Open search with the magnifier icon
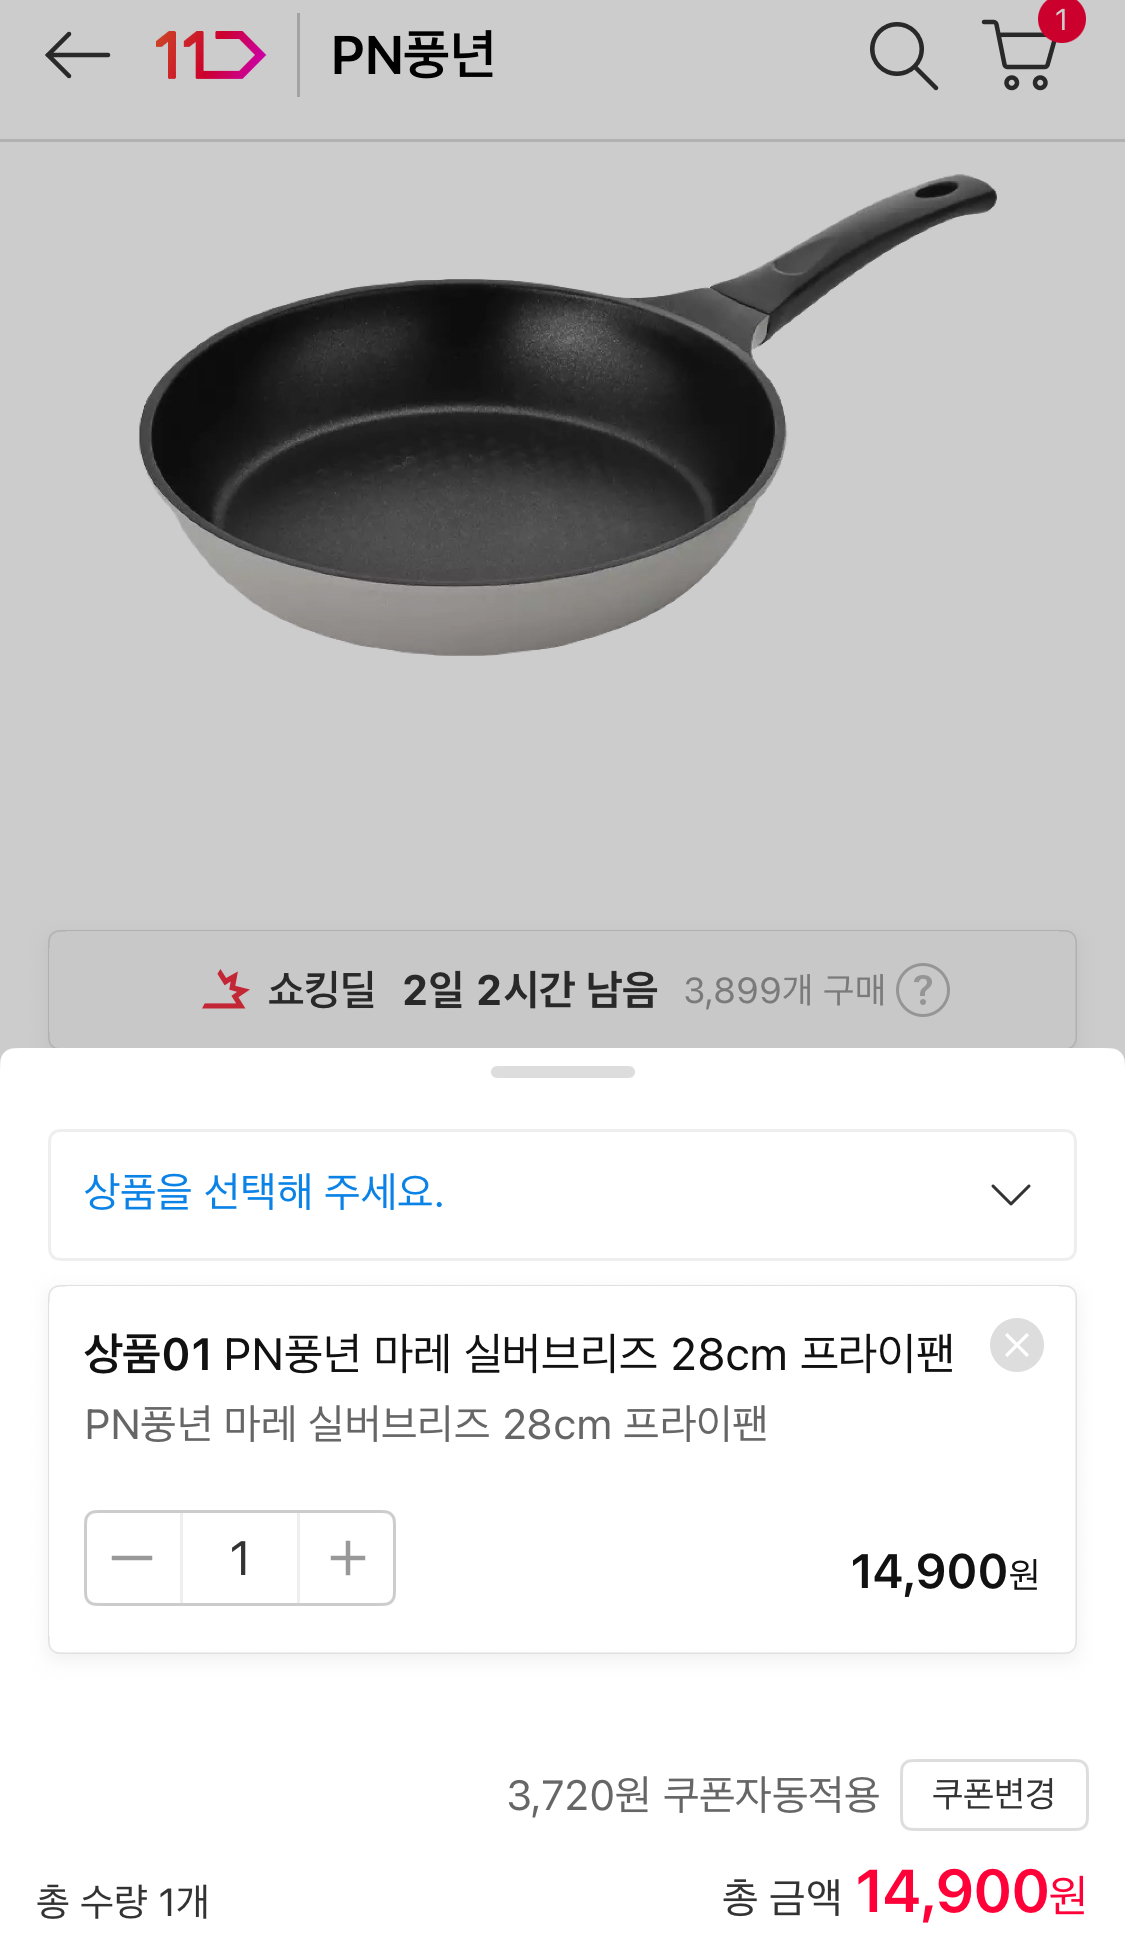 pyautogui.click(x=902, y=55)
